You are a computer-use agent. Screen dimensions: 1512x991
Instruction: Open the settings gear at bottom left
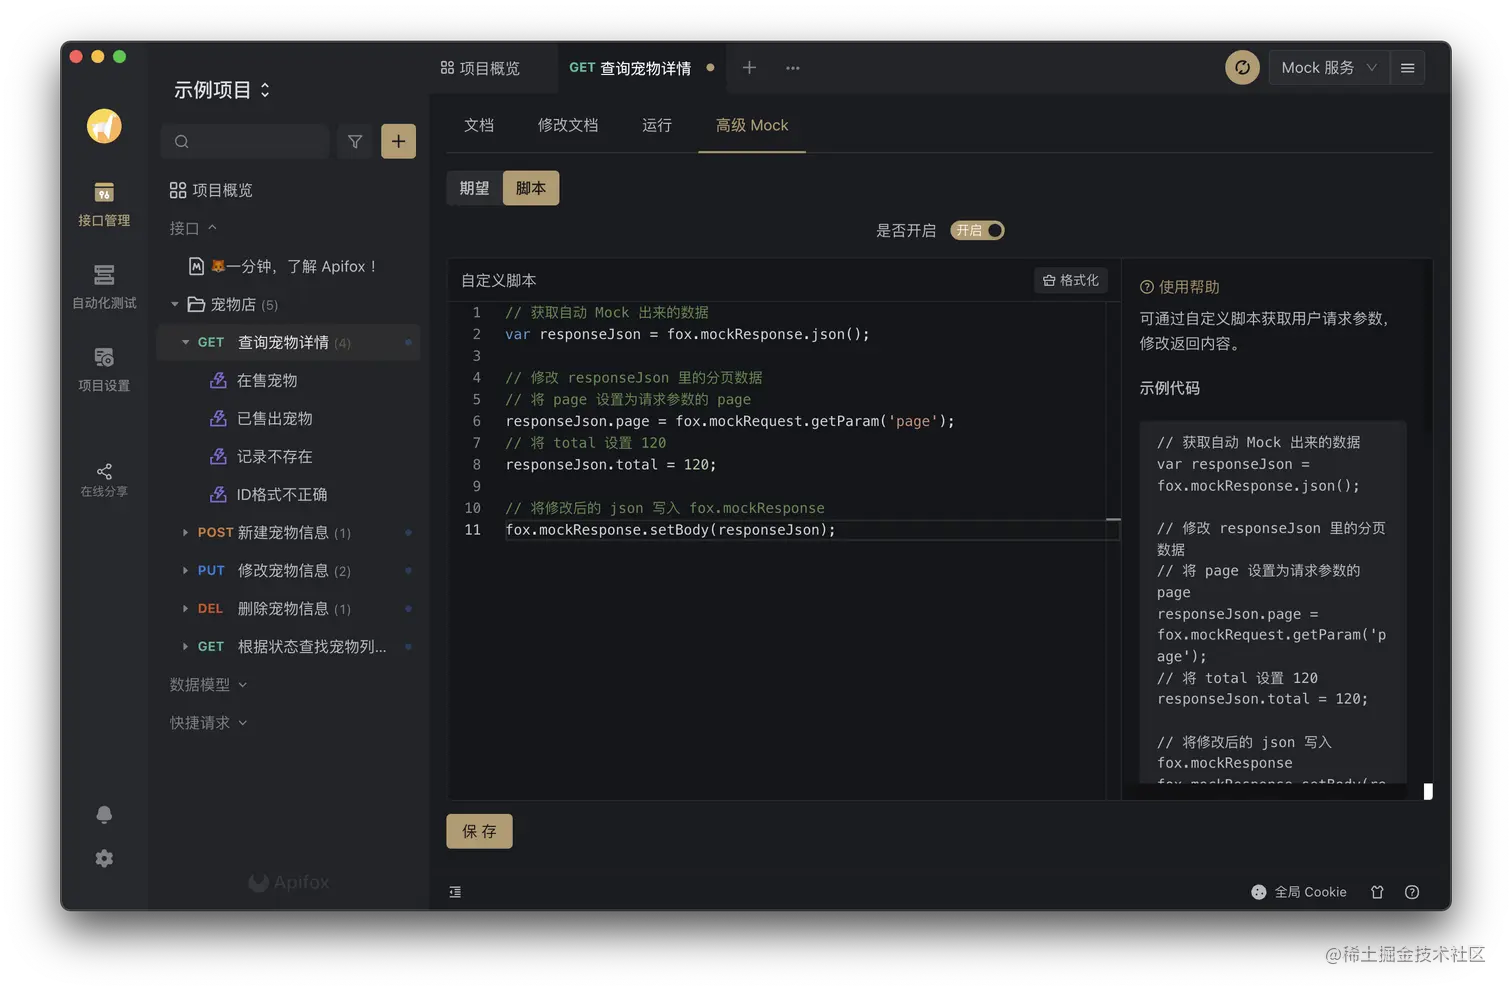[103, 858]
